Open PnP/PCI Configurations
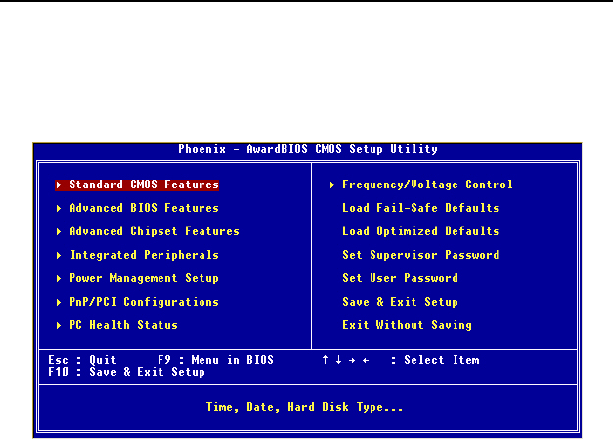Image resolution: width=613 pixels, height=439 pixels. click(143, 302)
